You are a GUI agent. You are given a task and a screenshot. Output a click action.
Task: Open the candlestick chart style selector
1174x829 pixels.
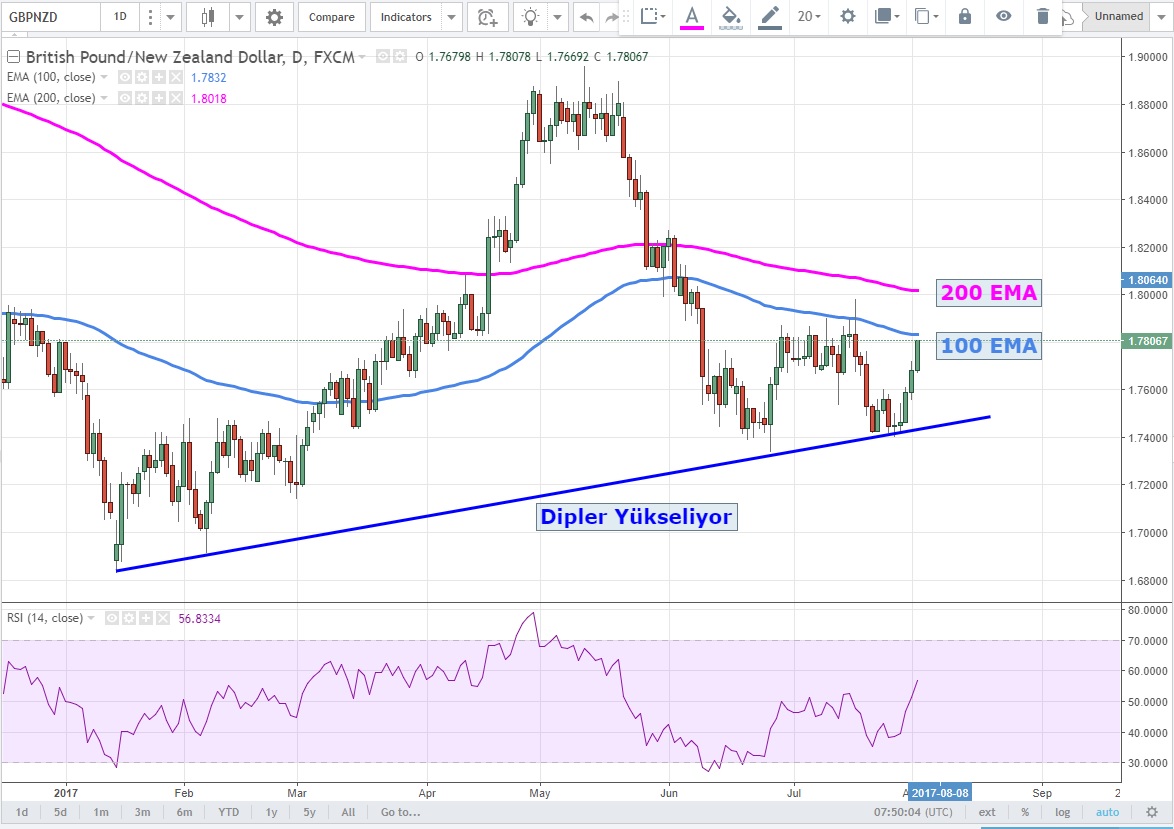208,17
